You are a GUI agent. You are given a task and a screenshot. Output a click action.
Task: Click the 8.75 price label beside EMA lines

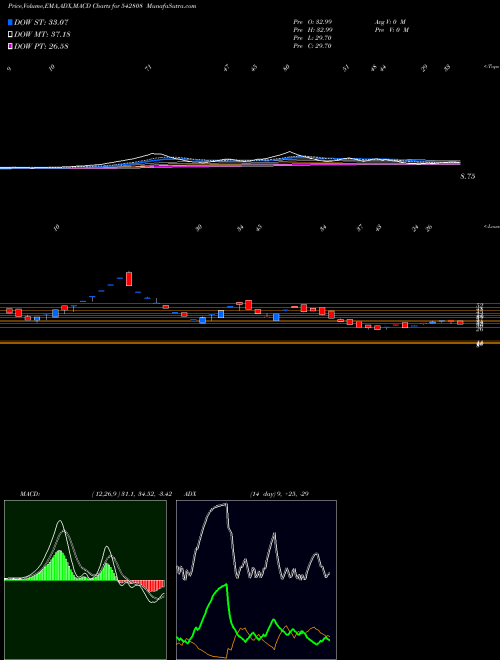pos(468,177)
